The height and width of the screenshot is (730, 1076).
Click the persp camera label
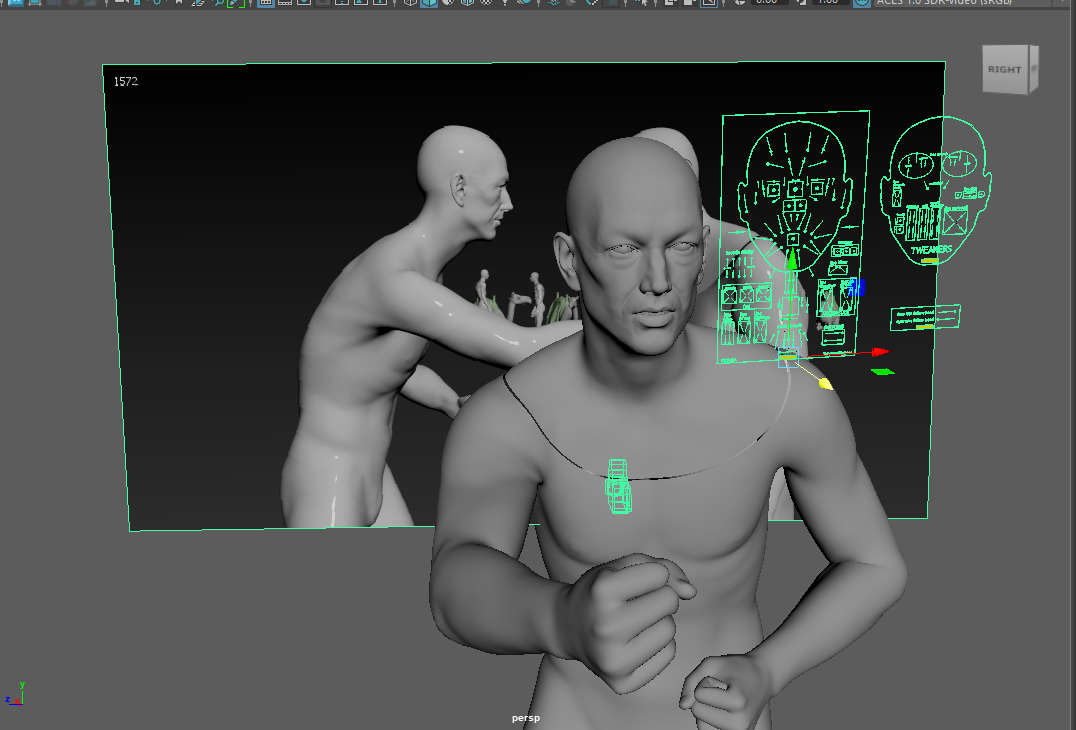click(525, 718)
